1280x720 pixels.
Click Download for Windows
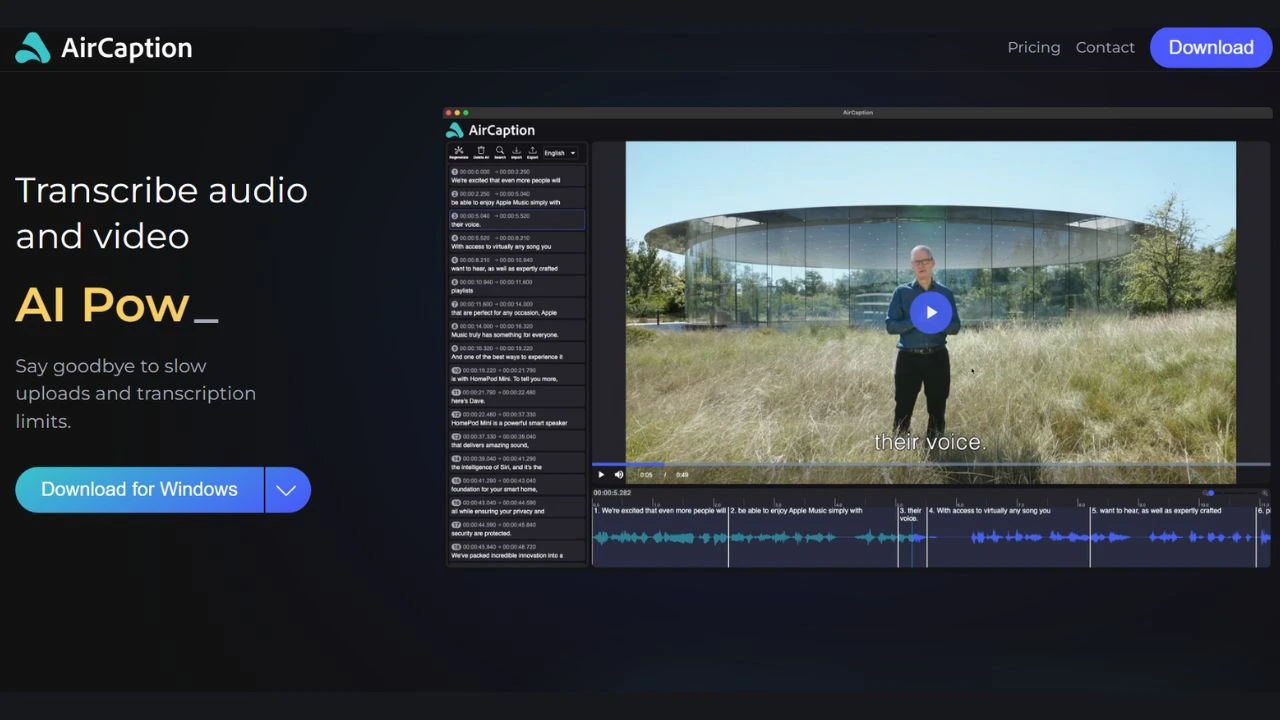click(139, 489)
